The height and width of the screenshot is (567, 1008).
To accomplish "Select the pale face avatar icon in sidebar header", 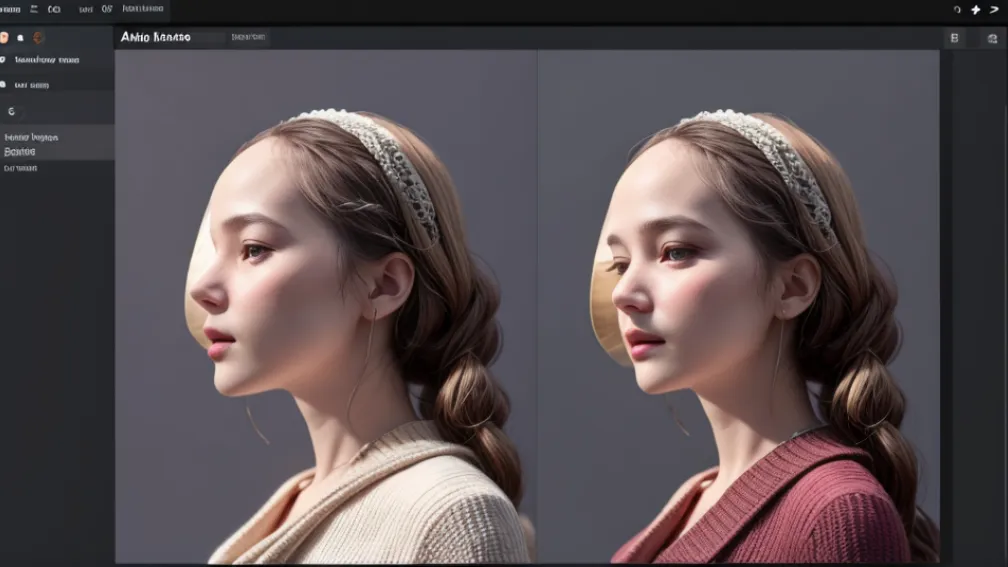I will pyautogui.click(x=5, y=38).
